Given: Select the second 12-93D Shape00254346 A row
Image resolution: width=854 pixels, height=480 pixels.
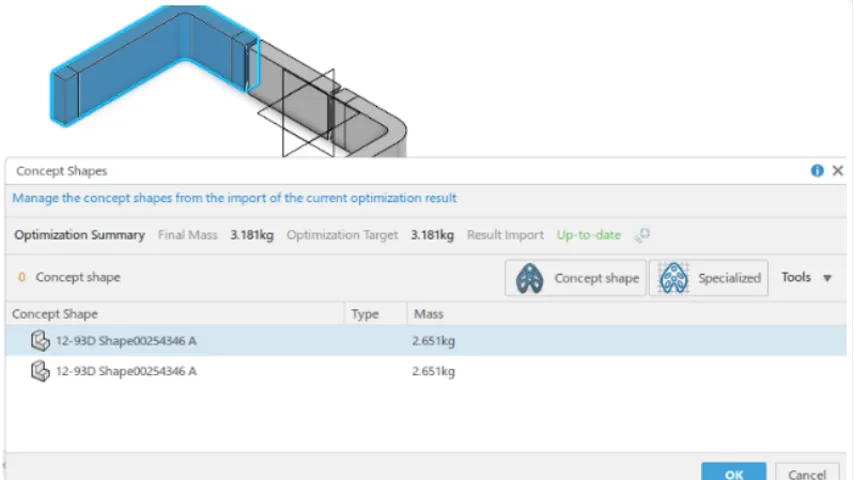Looking at the screenshot, I should pyautogui.click(x=126, y=371).
